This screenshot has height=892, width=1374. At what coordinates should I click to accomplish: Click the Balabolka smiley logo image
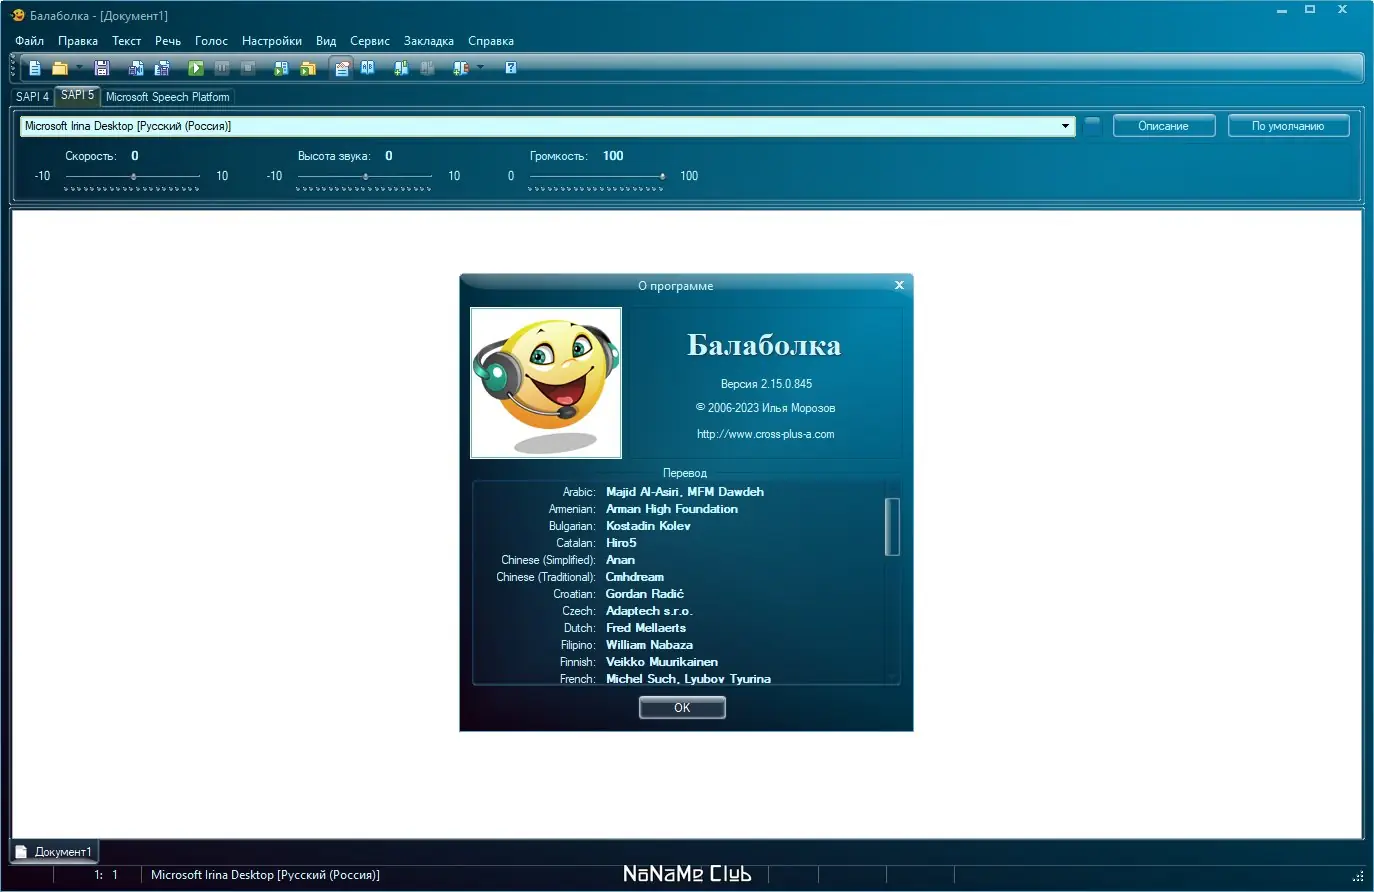(x=546, y=383)
